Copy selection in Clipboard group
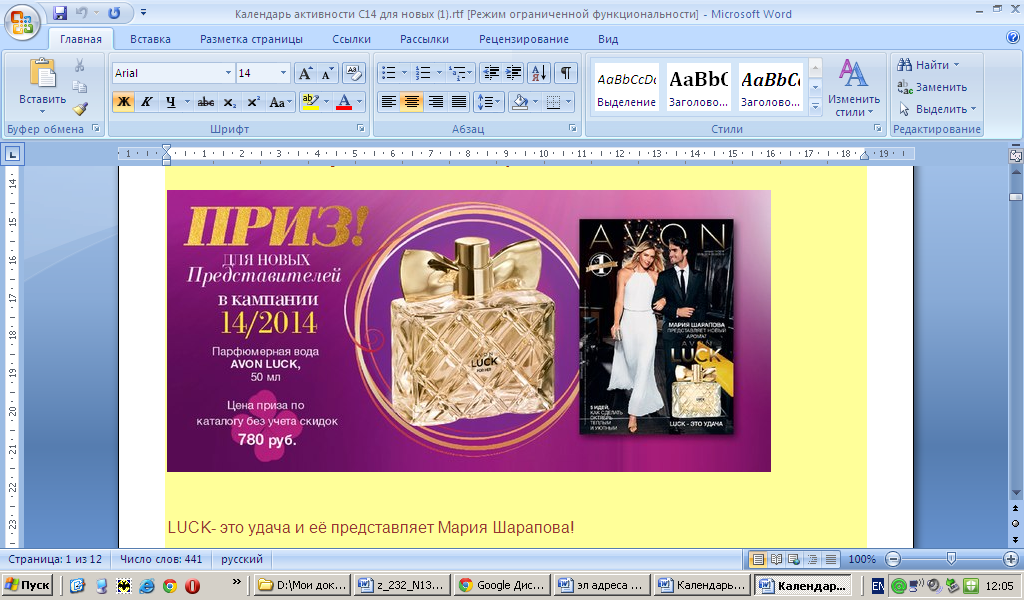This screenshot has width=1024, height=600. click(80, 87)
